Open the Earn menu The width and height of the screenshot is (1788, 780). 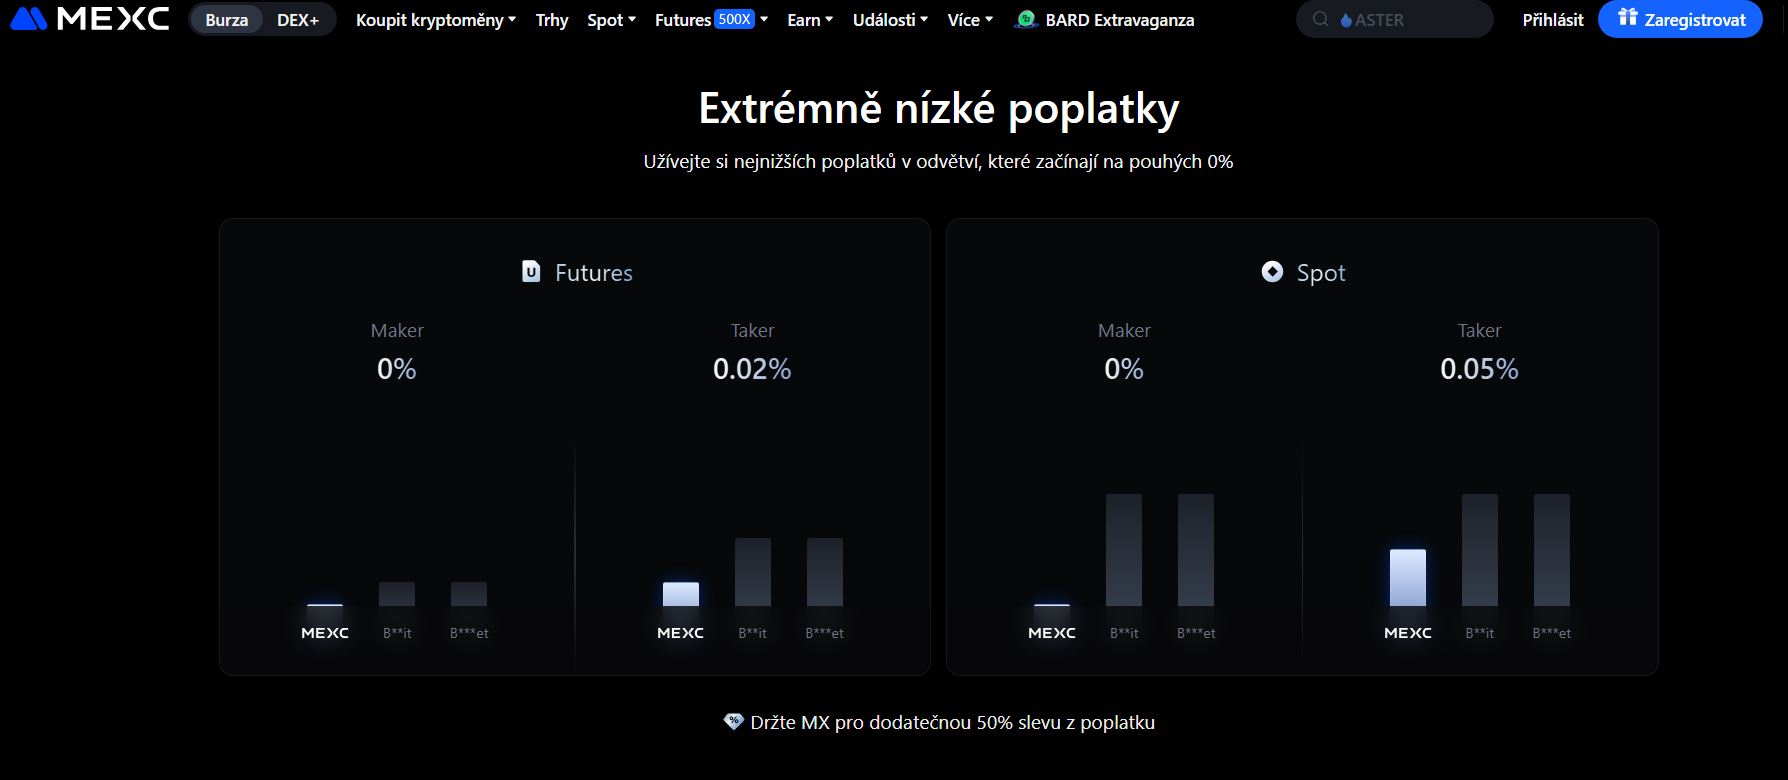pyautogui.click(x=810, y=19)
